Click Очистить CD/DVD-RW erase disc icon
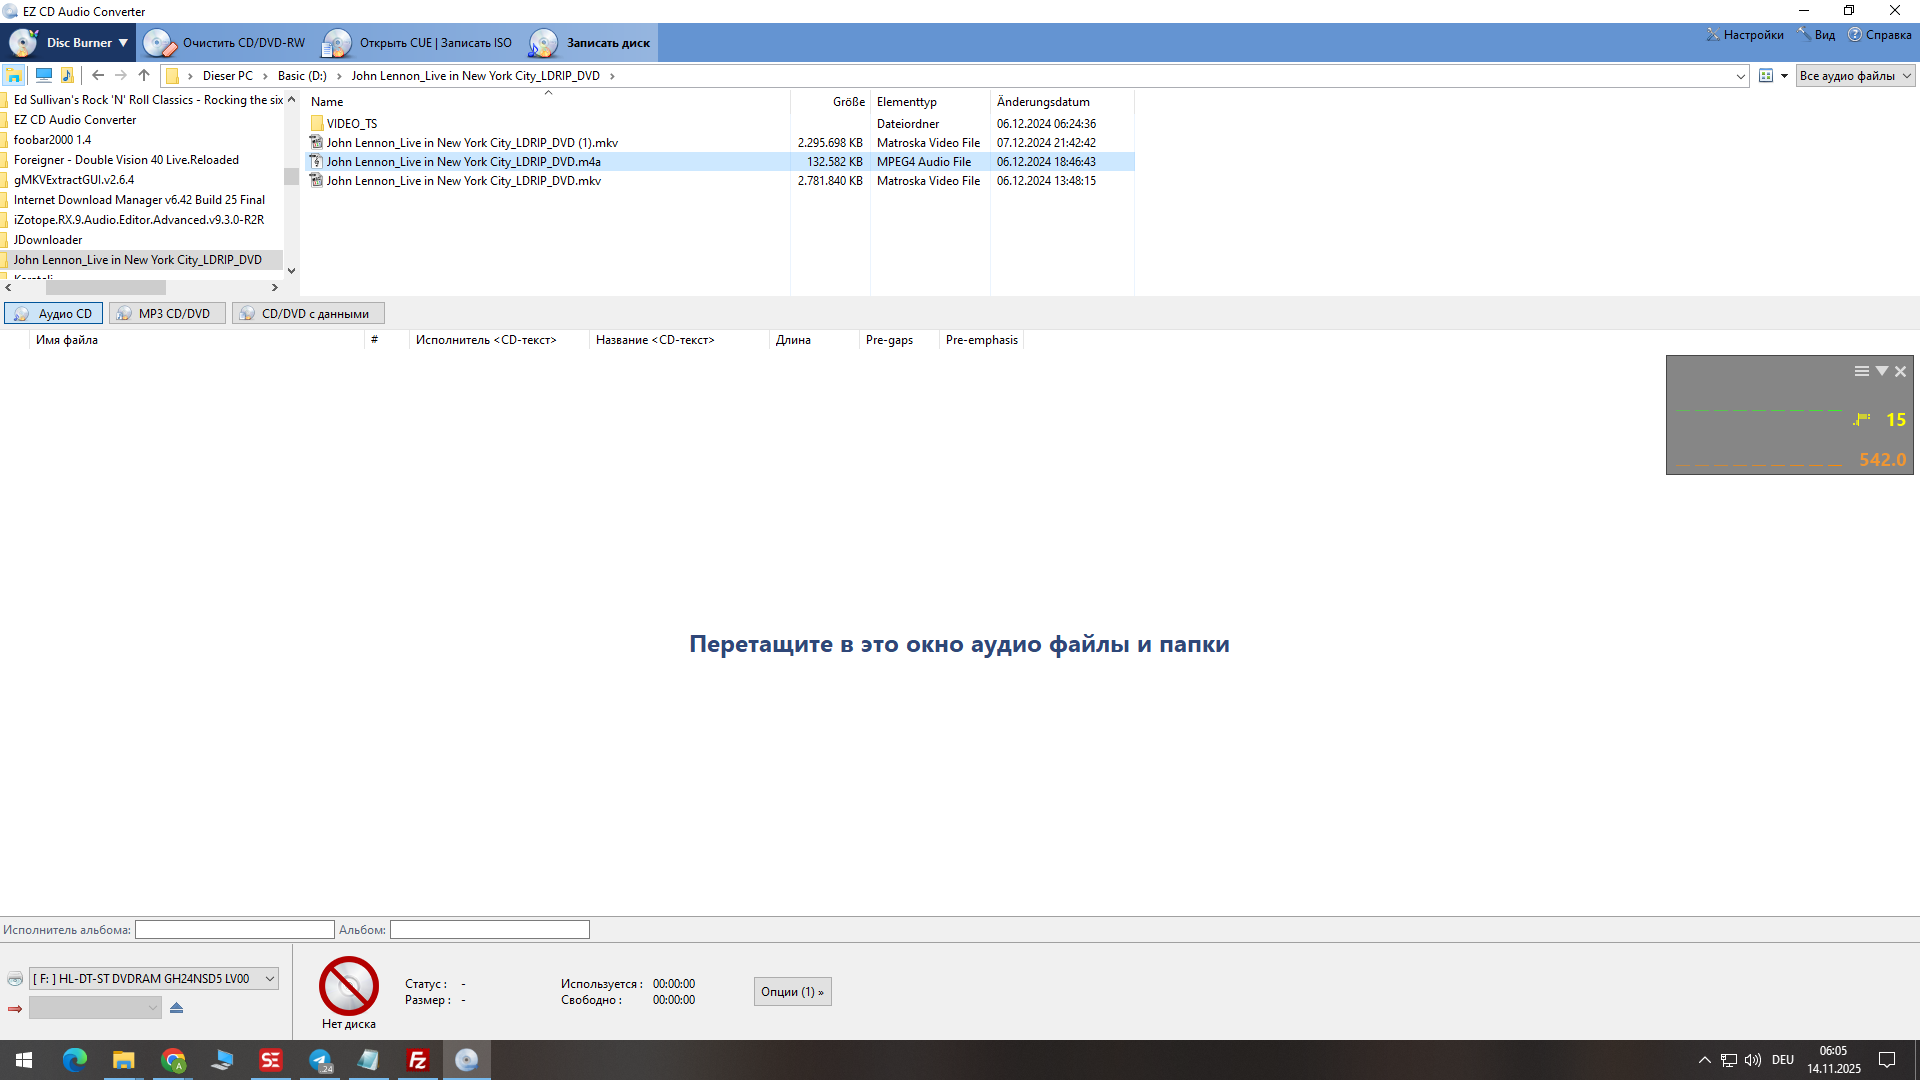The height and width of the screenshot is (1080, 1920). 158,43
